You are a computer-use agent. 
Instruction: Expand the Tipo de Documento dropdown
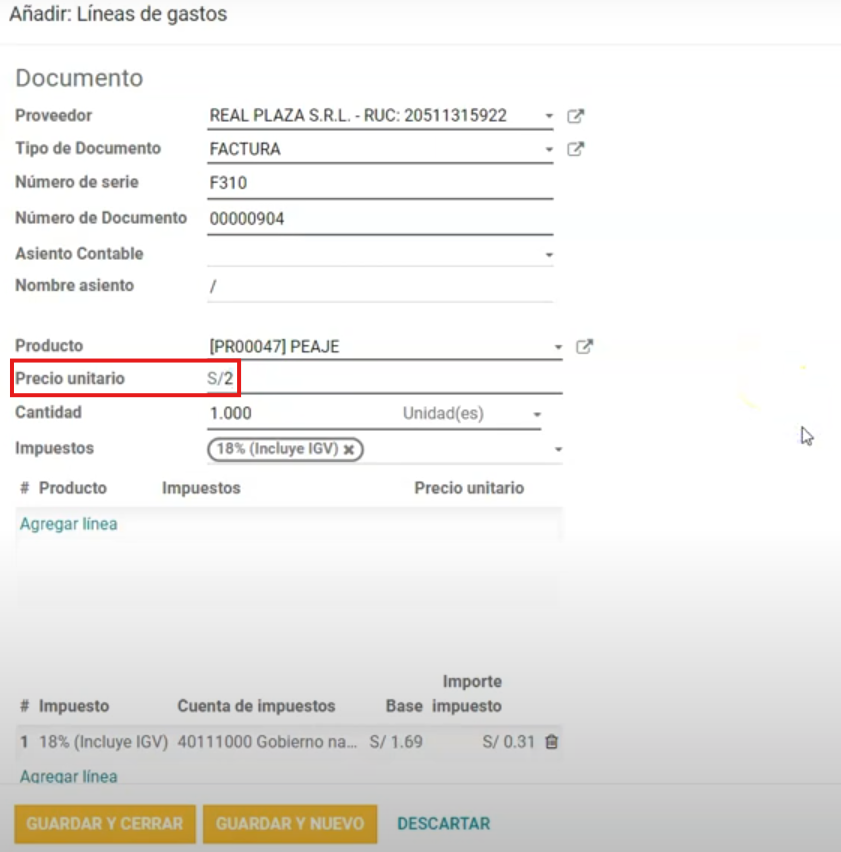[x=548, y=149]
